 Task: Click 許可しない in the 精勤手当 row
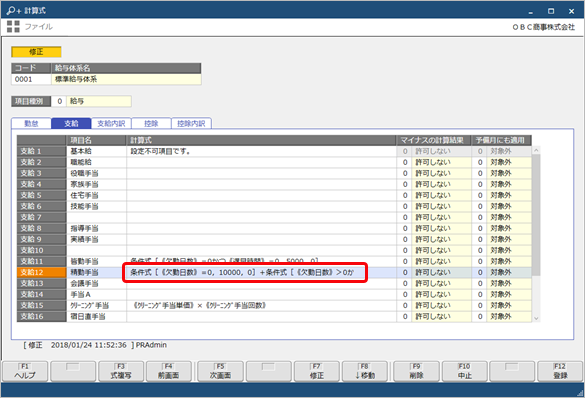[x=441, y=272]
